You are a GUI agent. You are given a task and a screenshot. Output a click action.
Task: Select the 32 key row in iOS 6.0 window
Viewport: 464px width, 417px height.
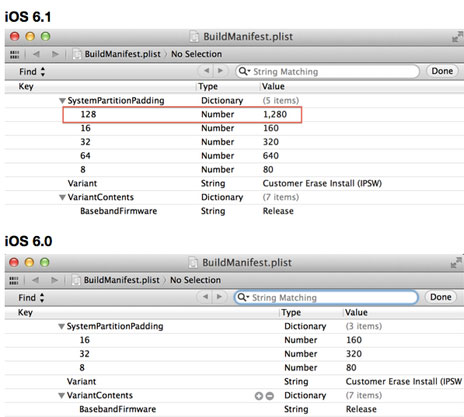234,354
